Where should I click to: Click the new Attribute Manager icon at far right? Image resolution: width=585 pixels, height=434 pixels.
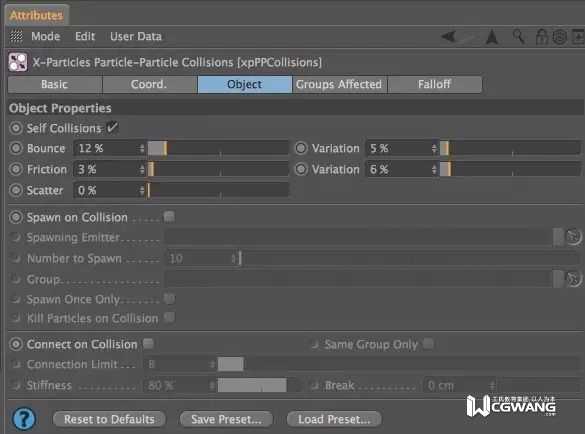pyautogui.click(x=579, y=37)
